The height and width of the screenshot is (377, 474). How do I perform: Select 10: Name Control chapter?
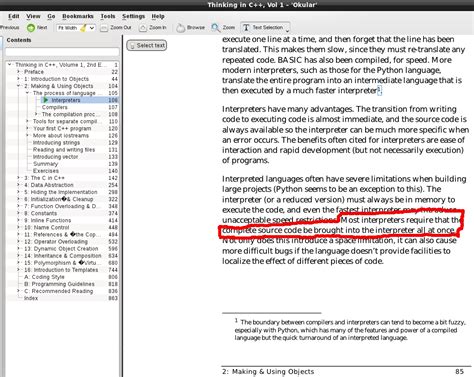[47, 227]
